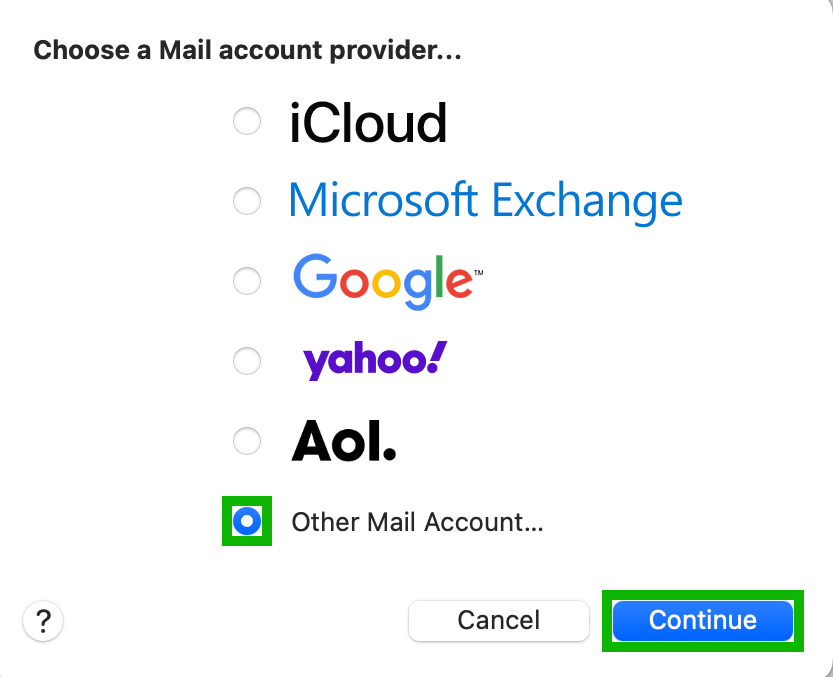The height and width of the screenshot is (677, 833).
Task: Click the Microsoft Exchange logo text
Action: (485, 201)
